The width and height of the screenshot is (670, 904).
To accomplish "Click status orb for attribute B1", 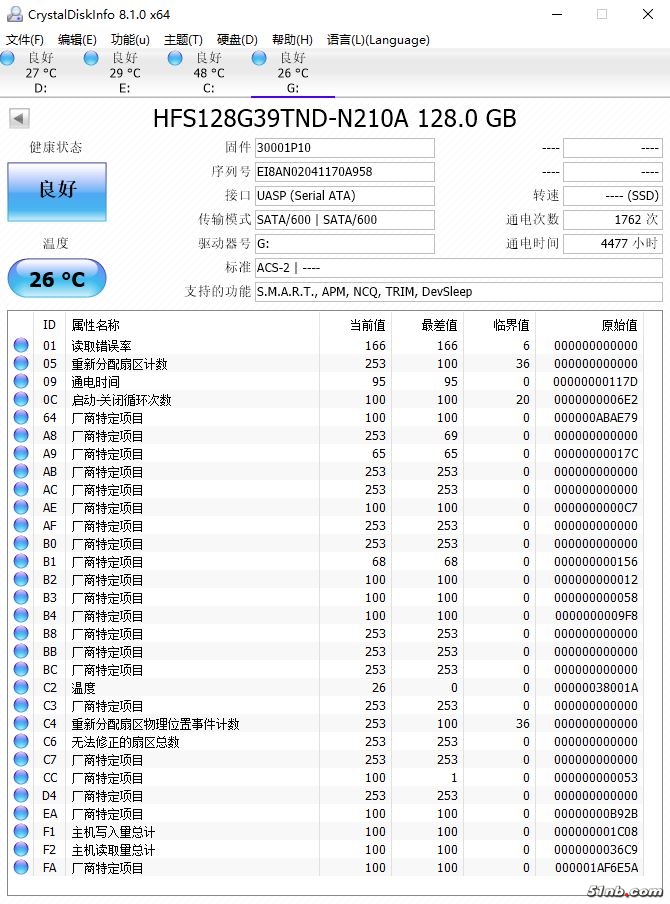I will click(x=21, y=561).
